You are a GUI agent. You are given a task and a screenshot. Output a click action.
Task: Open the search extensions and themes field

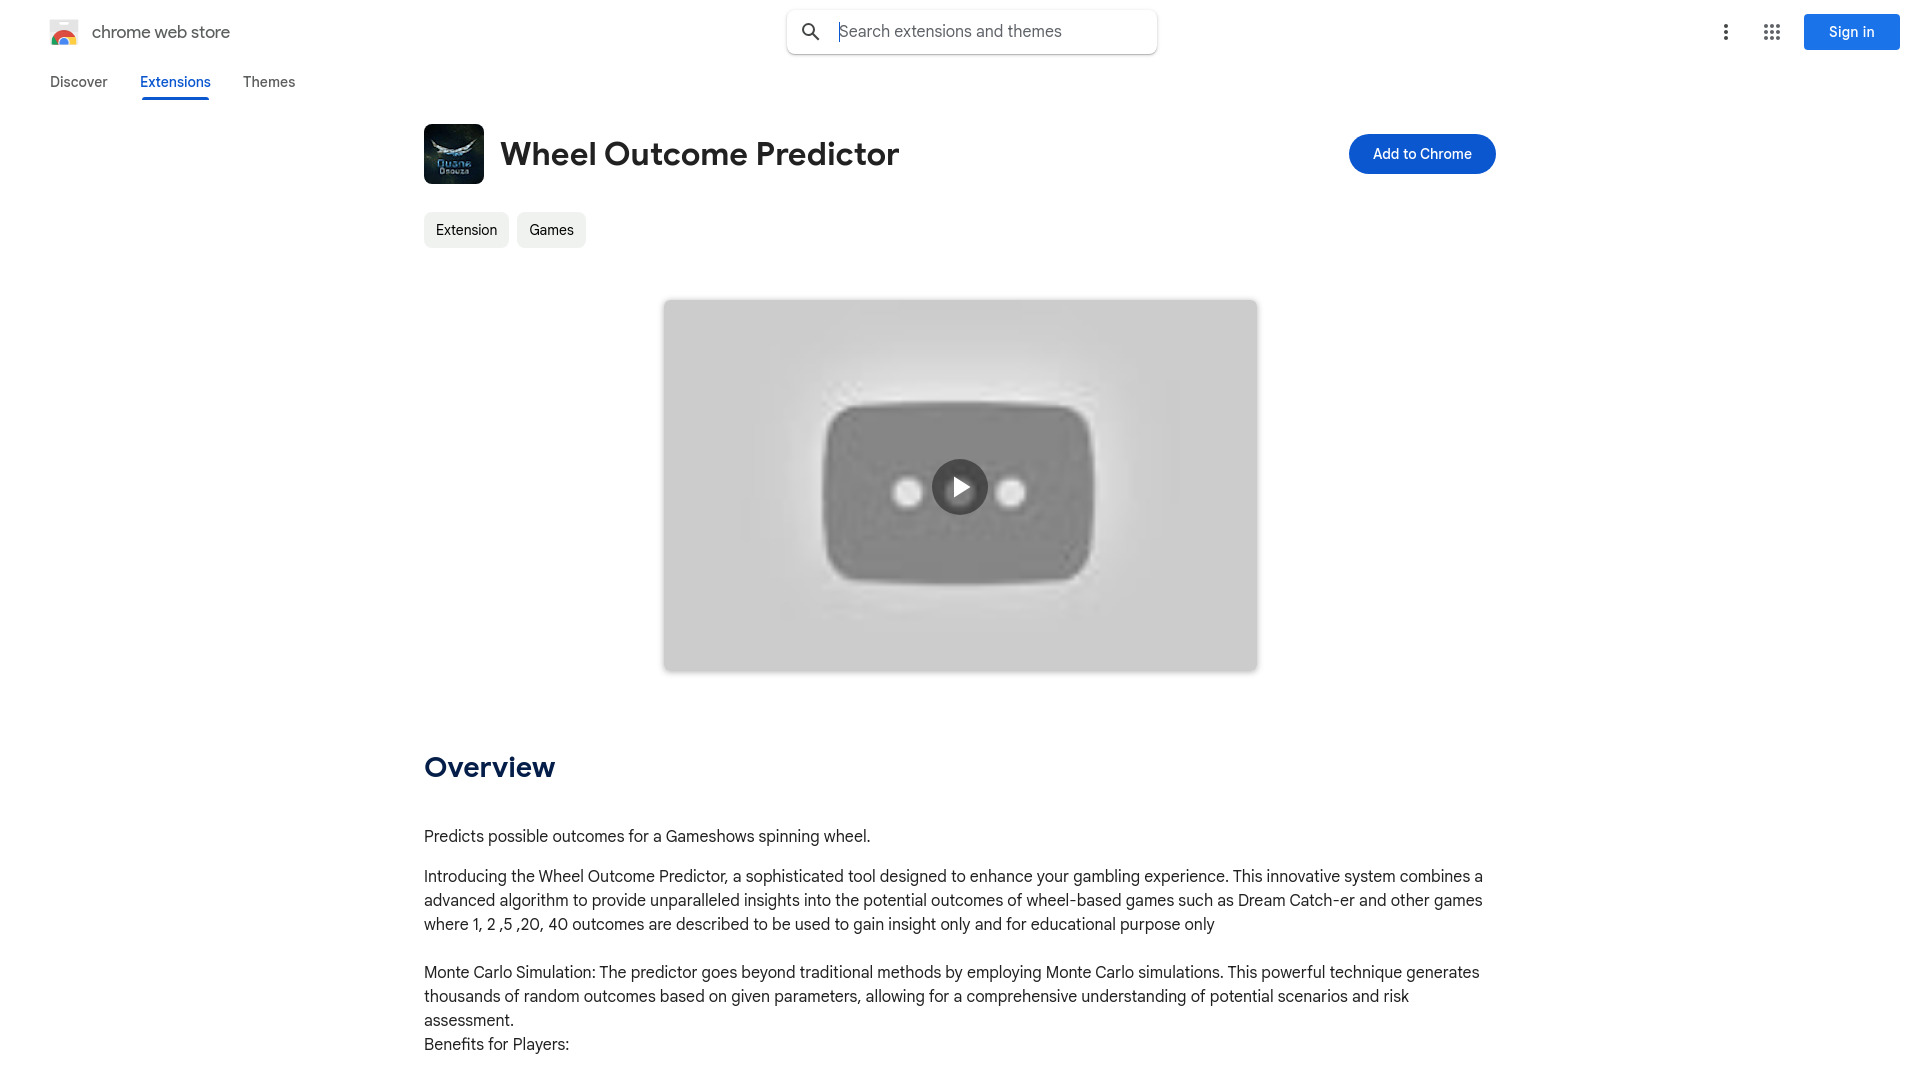point(972,30)
